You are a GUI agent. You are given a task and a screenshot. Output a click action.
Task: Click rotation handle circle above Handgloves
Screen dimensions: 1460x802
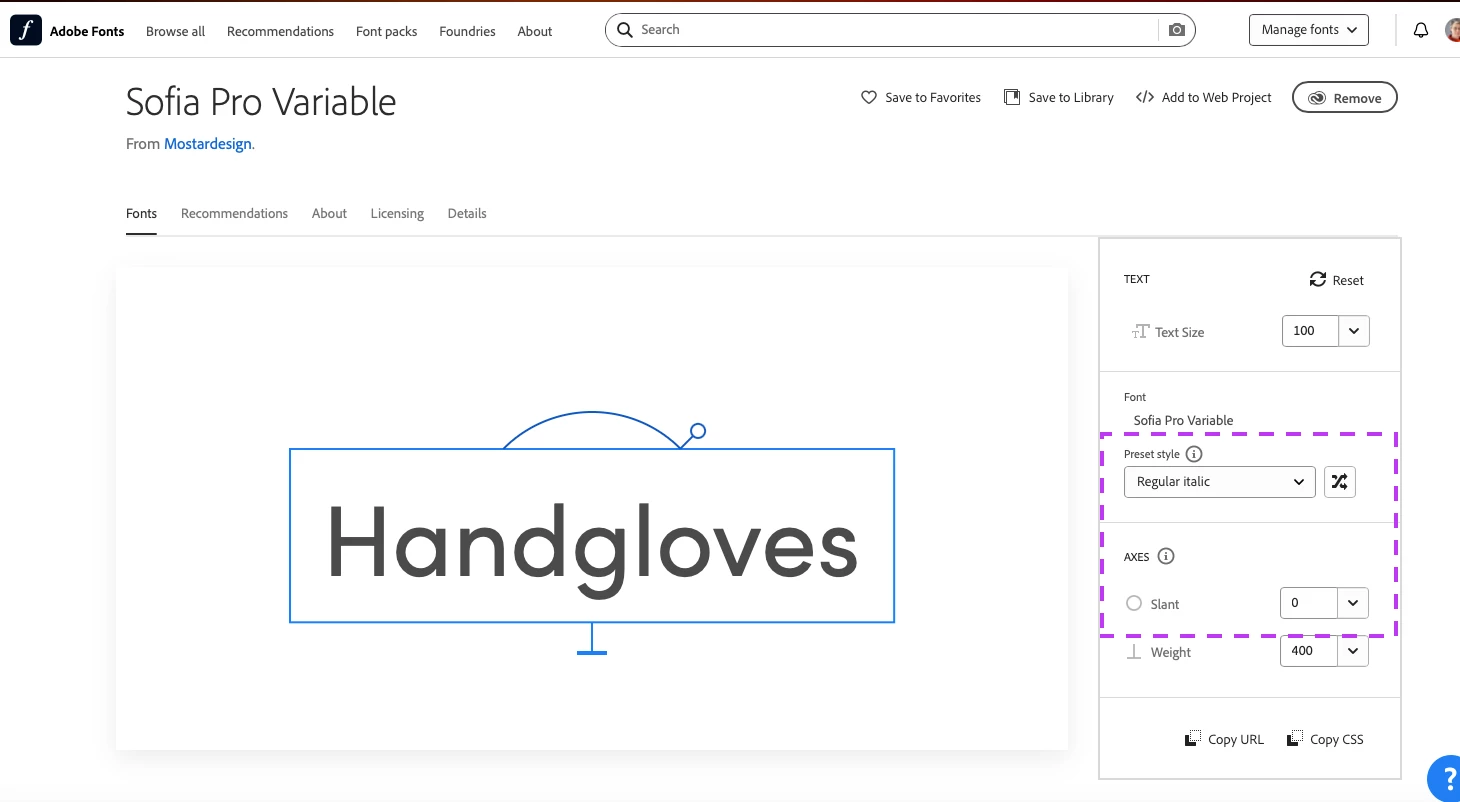[x=698, y=431]
